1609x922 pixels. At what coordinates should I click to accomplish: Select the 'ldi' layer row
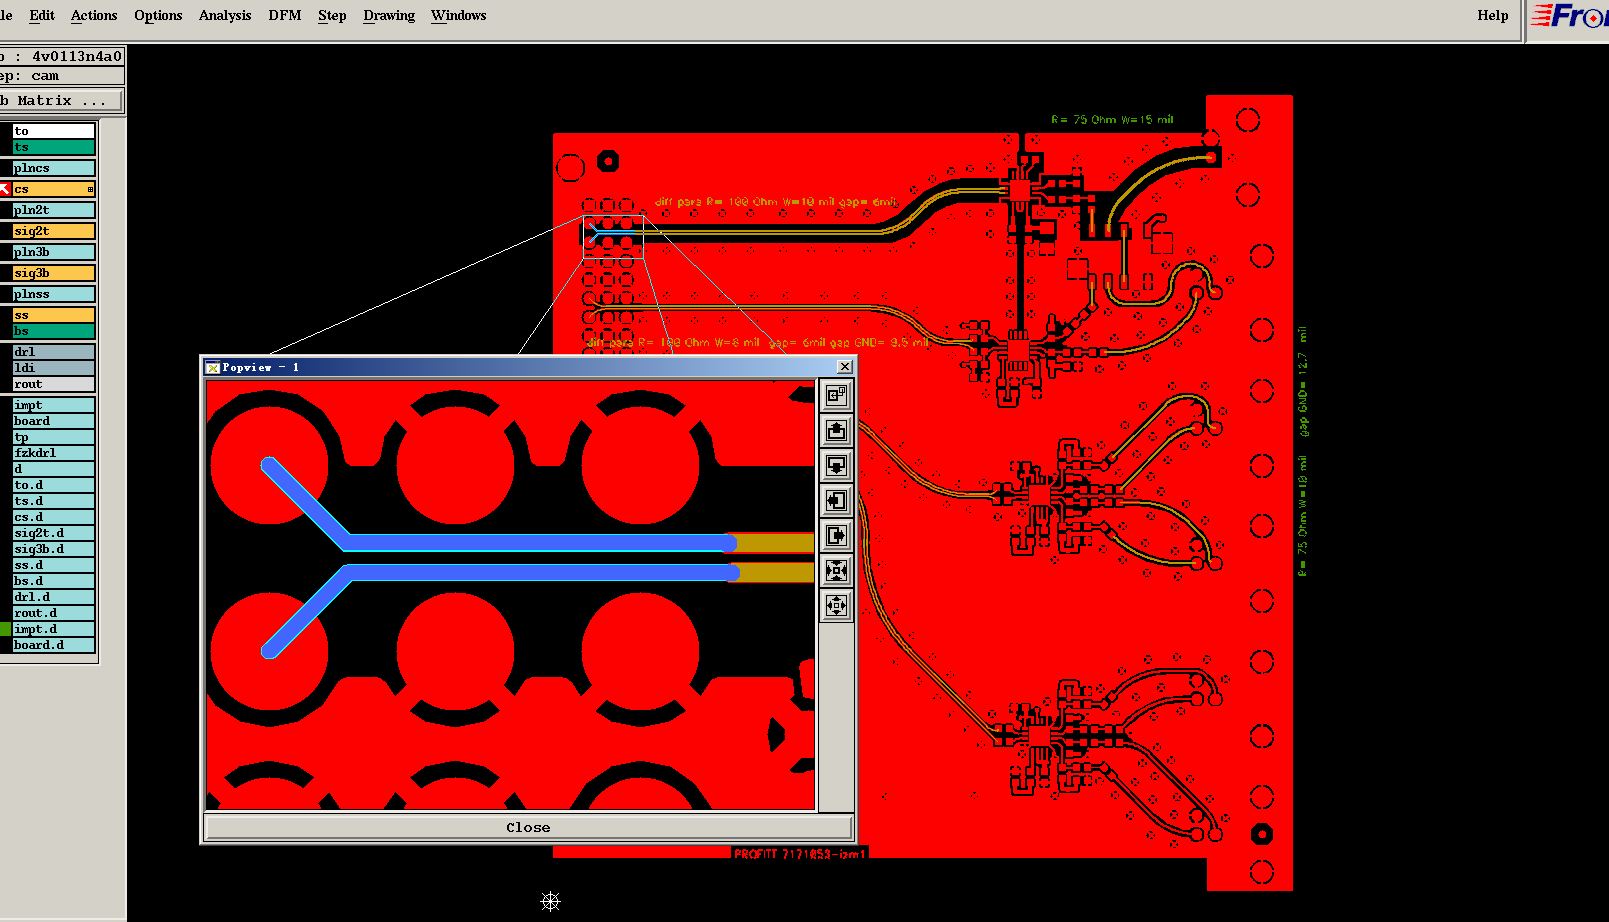54,368
